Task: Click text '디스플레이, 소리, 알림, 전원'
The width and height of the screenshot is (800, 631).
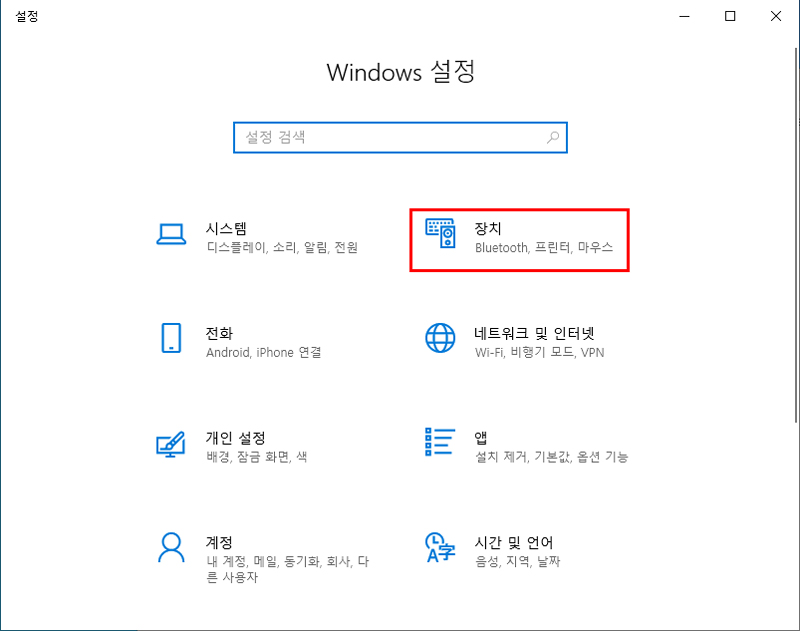Action: coord(282,248)
